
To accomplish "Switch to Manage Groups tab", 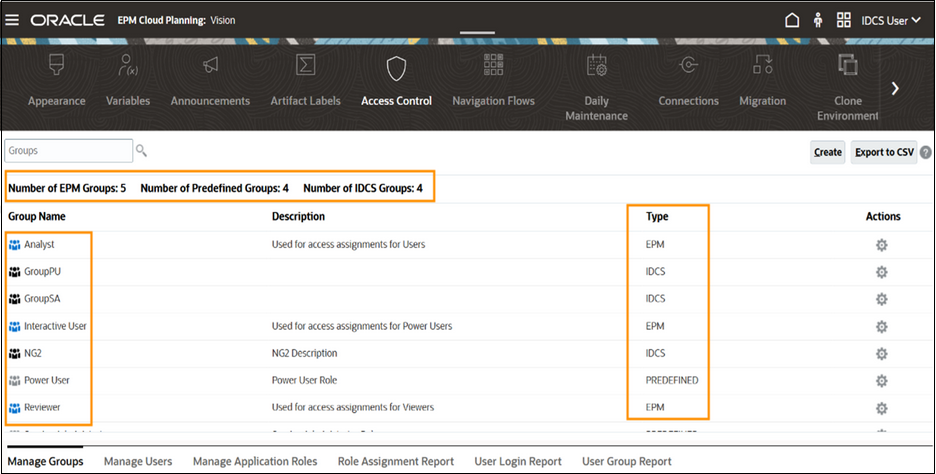I will [x=45, y=461].
